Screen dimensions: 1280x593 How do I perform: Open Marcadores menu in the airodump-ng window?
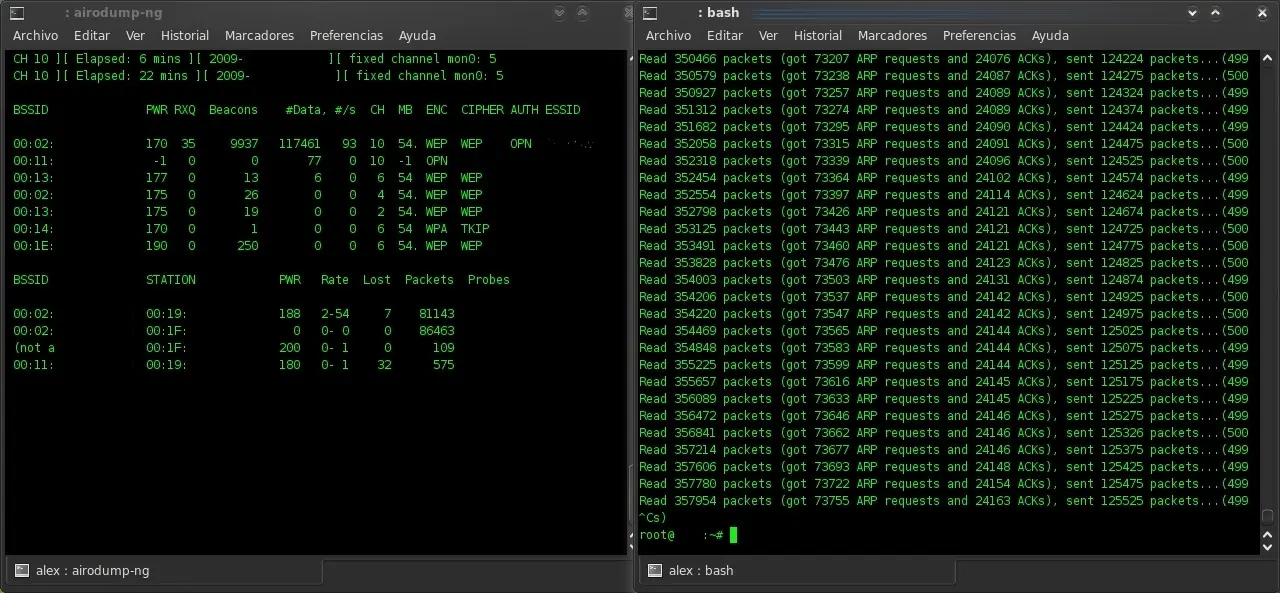click(259, 35)
